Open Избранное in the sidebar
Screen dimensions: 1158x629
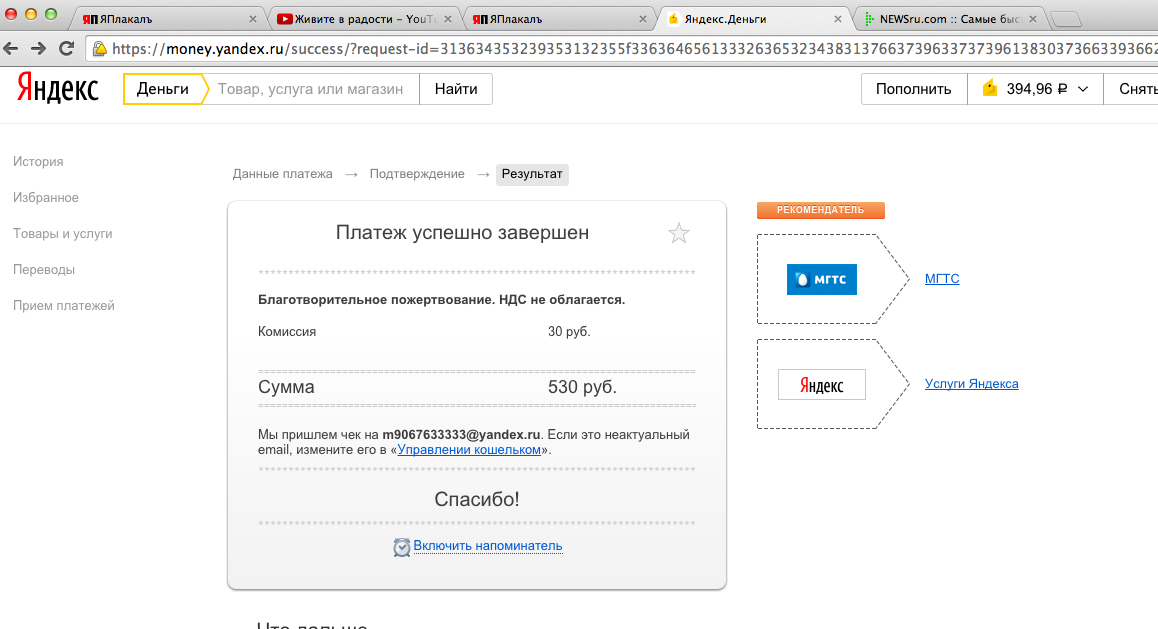pyautogui.click(x=46, y=198)
